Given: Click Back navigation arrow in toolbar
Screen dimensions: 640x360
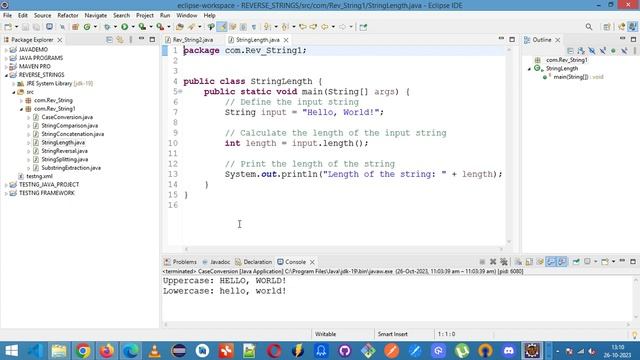Looking at the screenshot, I should (x=324, y=27).
